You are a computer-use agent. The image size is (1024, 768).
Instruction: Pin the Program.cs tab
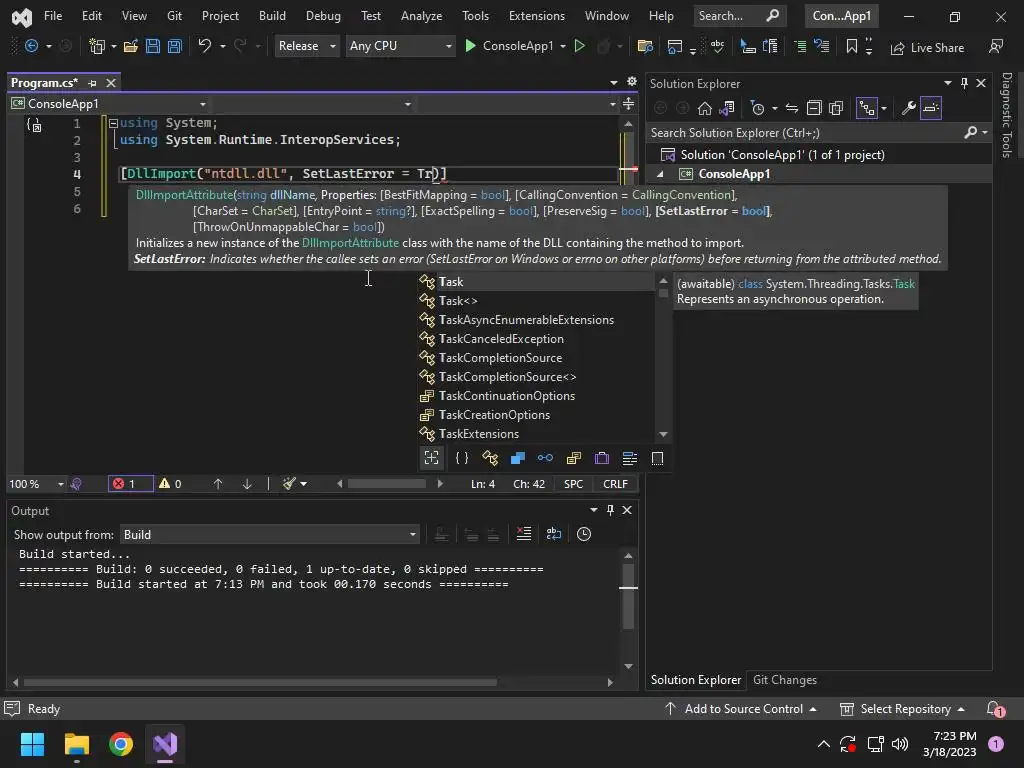click(92, 83)
